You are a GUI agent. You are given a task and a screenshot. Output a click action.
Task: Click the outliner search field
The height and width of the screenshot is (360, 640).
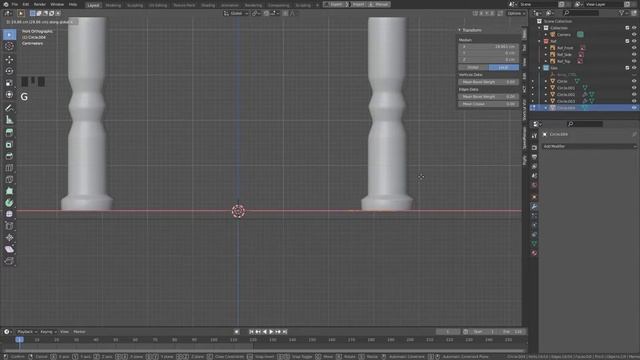[x=580, y=13]
